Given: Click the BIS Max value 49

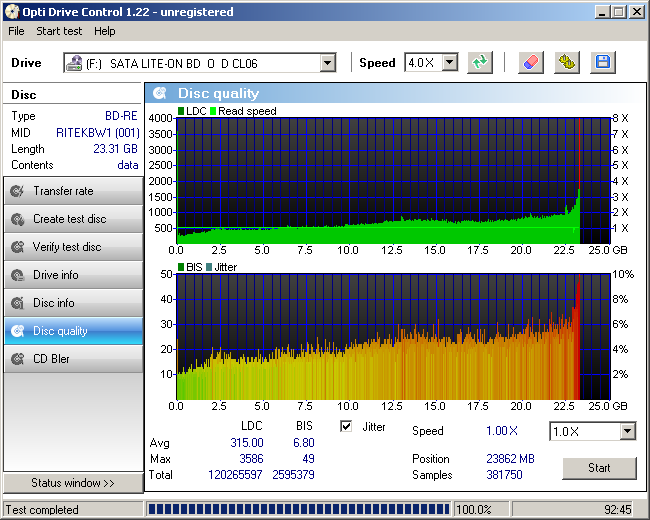Looking at the screenshot, I should tap(308, 459).
